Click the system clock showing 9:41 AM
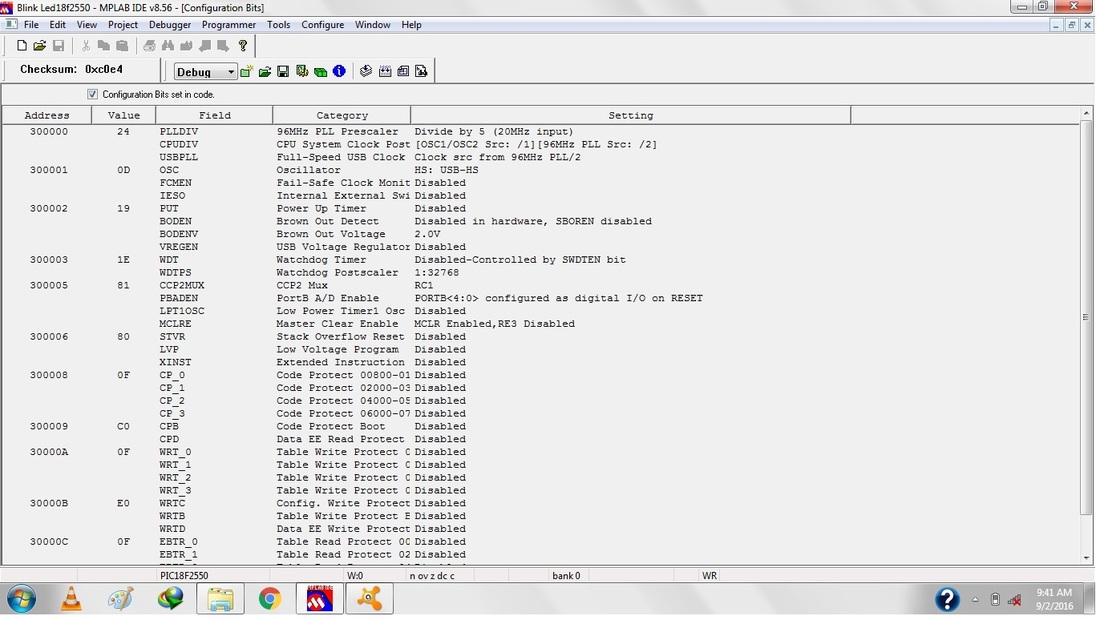 click(1054, 600)
